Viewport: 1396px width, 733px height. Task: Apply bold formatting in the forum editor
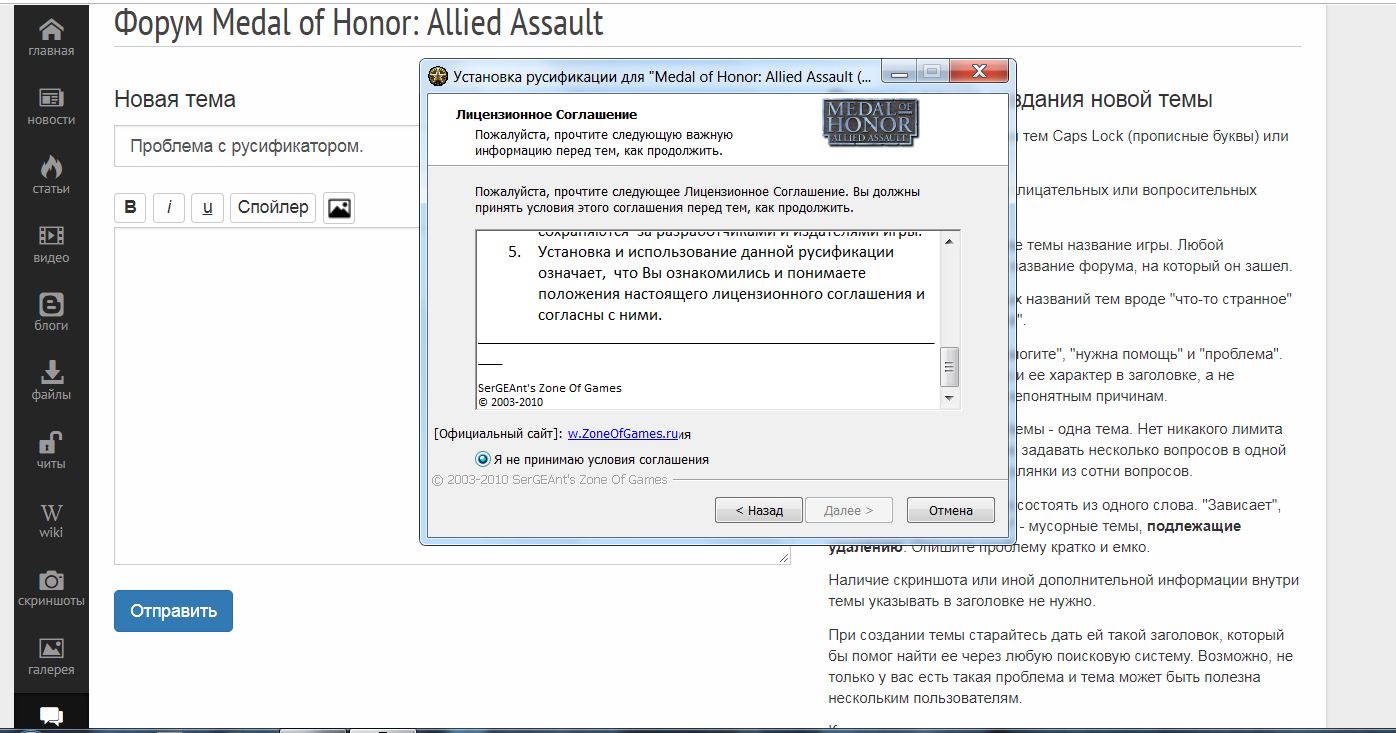130,208
